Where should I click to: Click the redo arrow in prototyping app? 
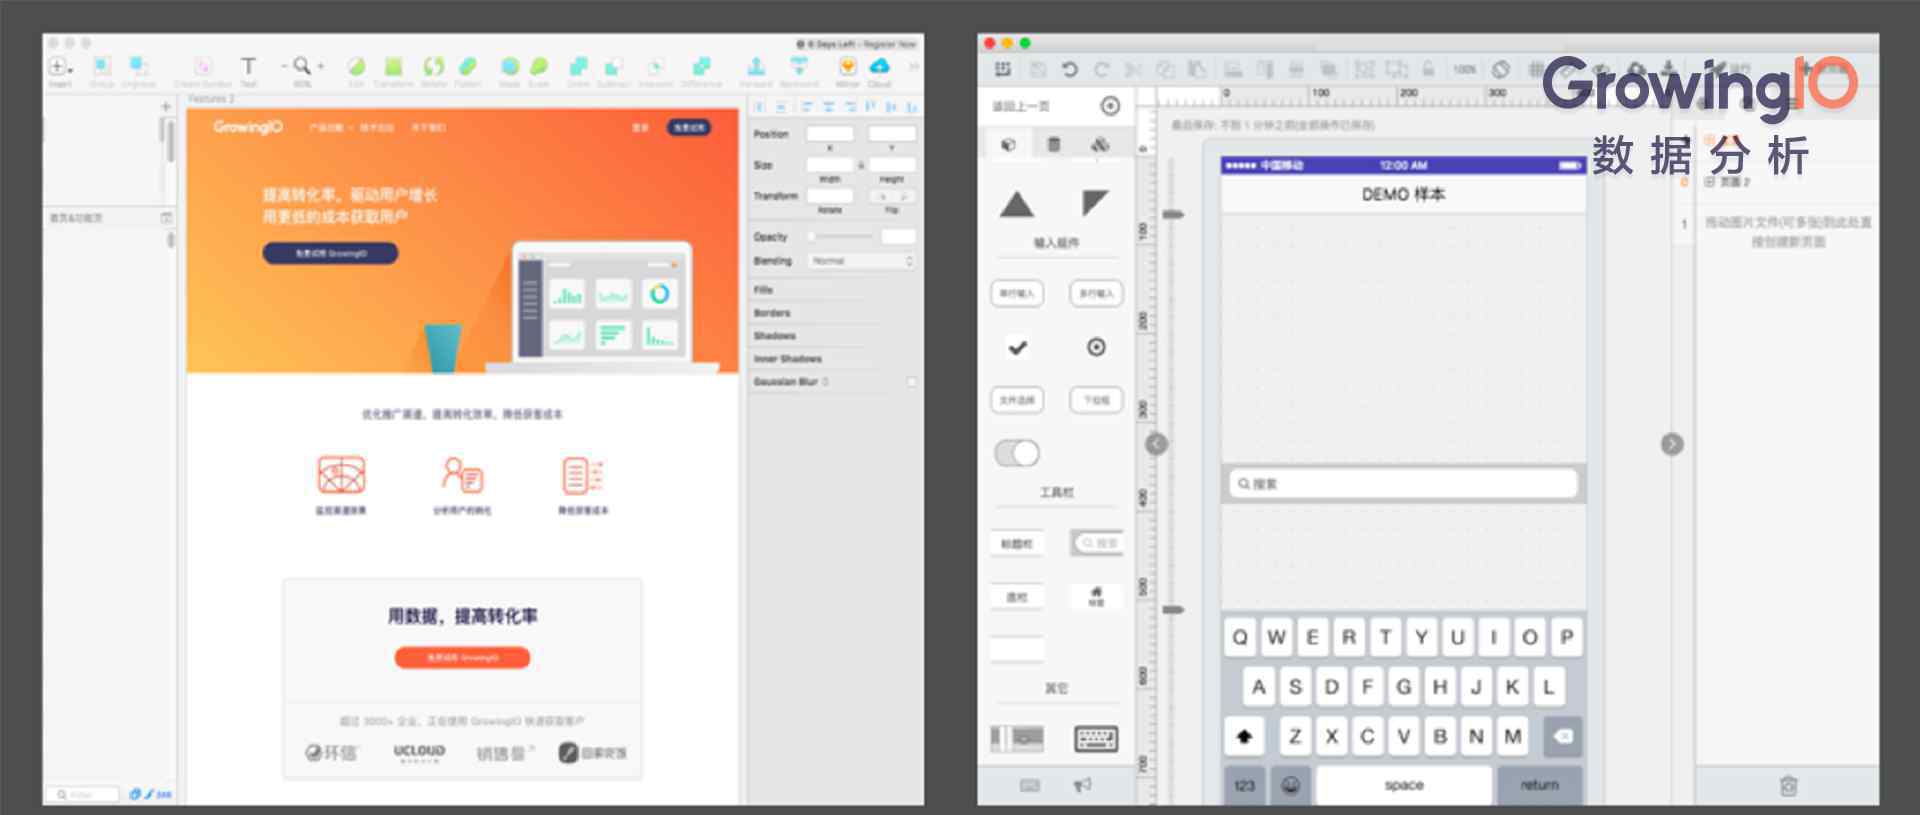[1101, 69]
